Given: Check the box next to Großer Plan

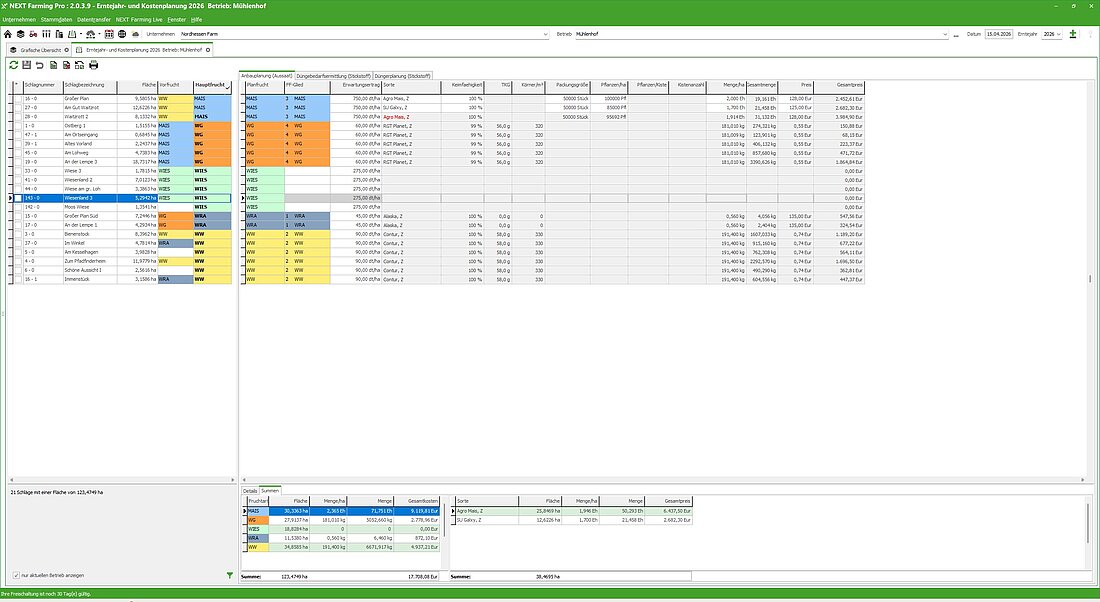Looking at the screenshot, I should pos(17,99).
